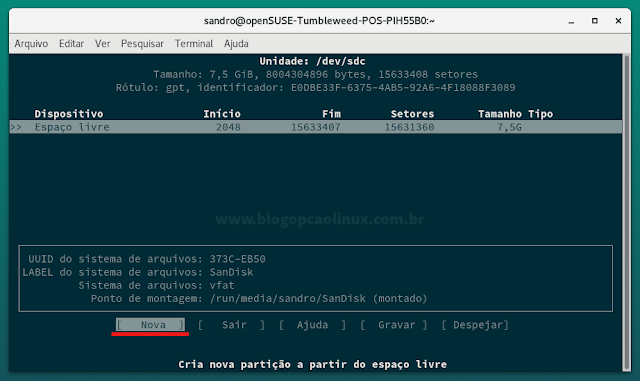Click the Dispositivo column header
The width and height of the screenshot is (640, 381).
(69, 114)
